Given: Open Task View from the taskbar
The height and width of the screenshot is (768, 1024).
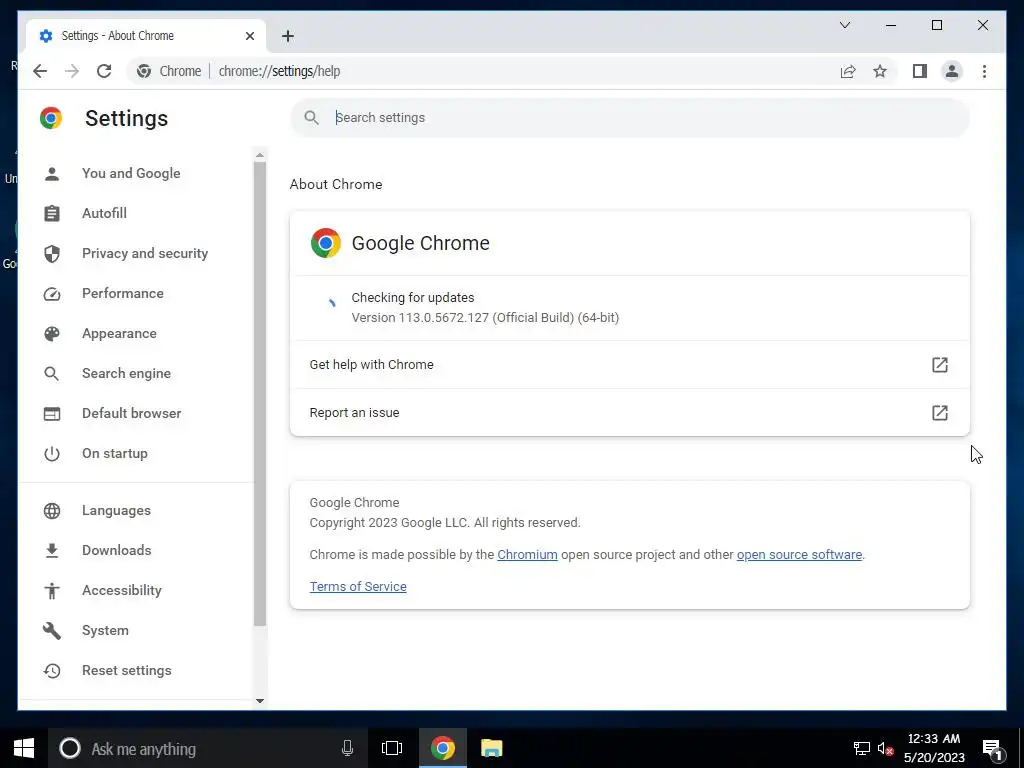Looking at the screenshot, I should pos(392,748).
